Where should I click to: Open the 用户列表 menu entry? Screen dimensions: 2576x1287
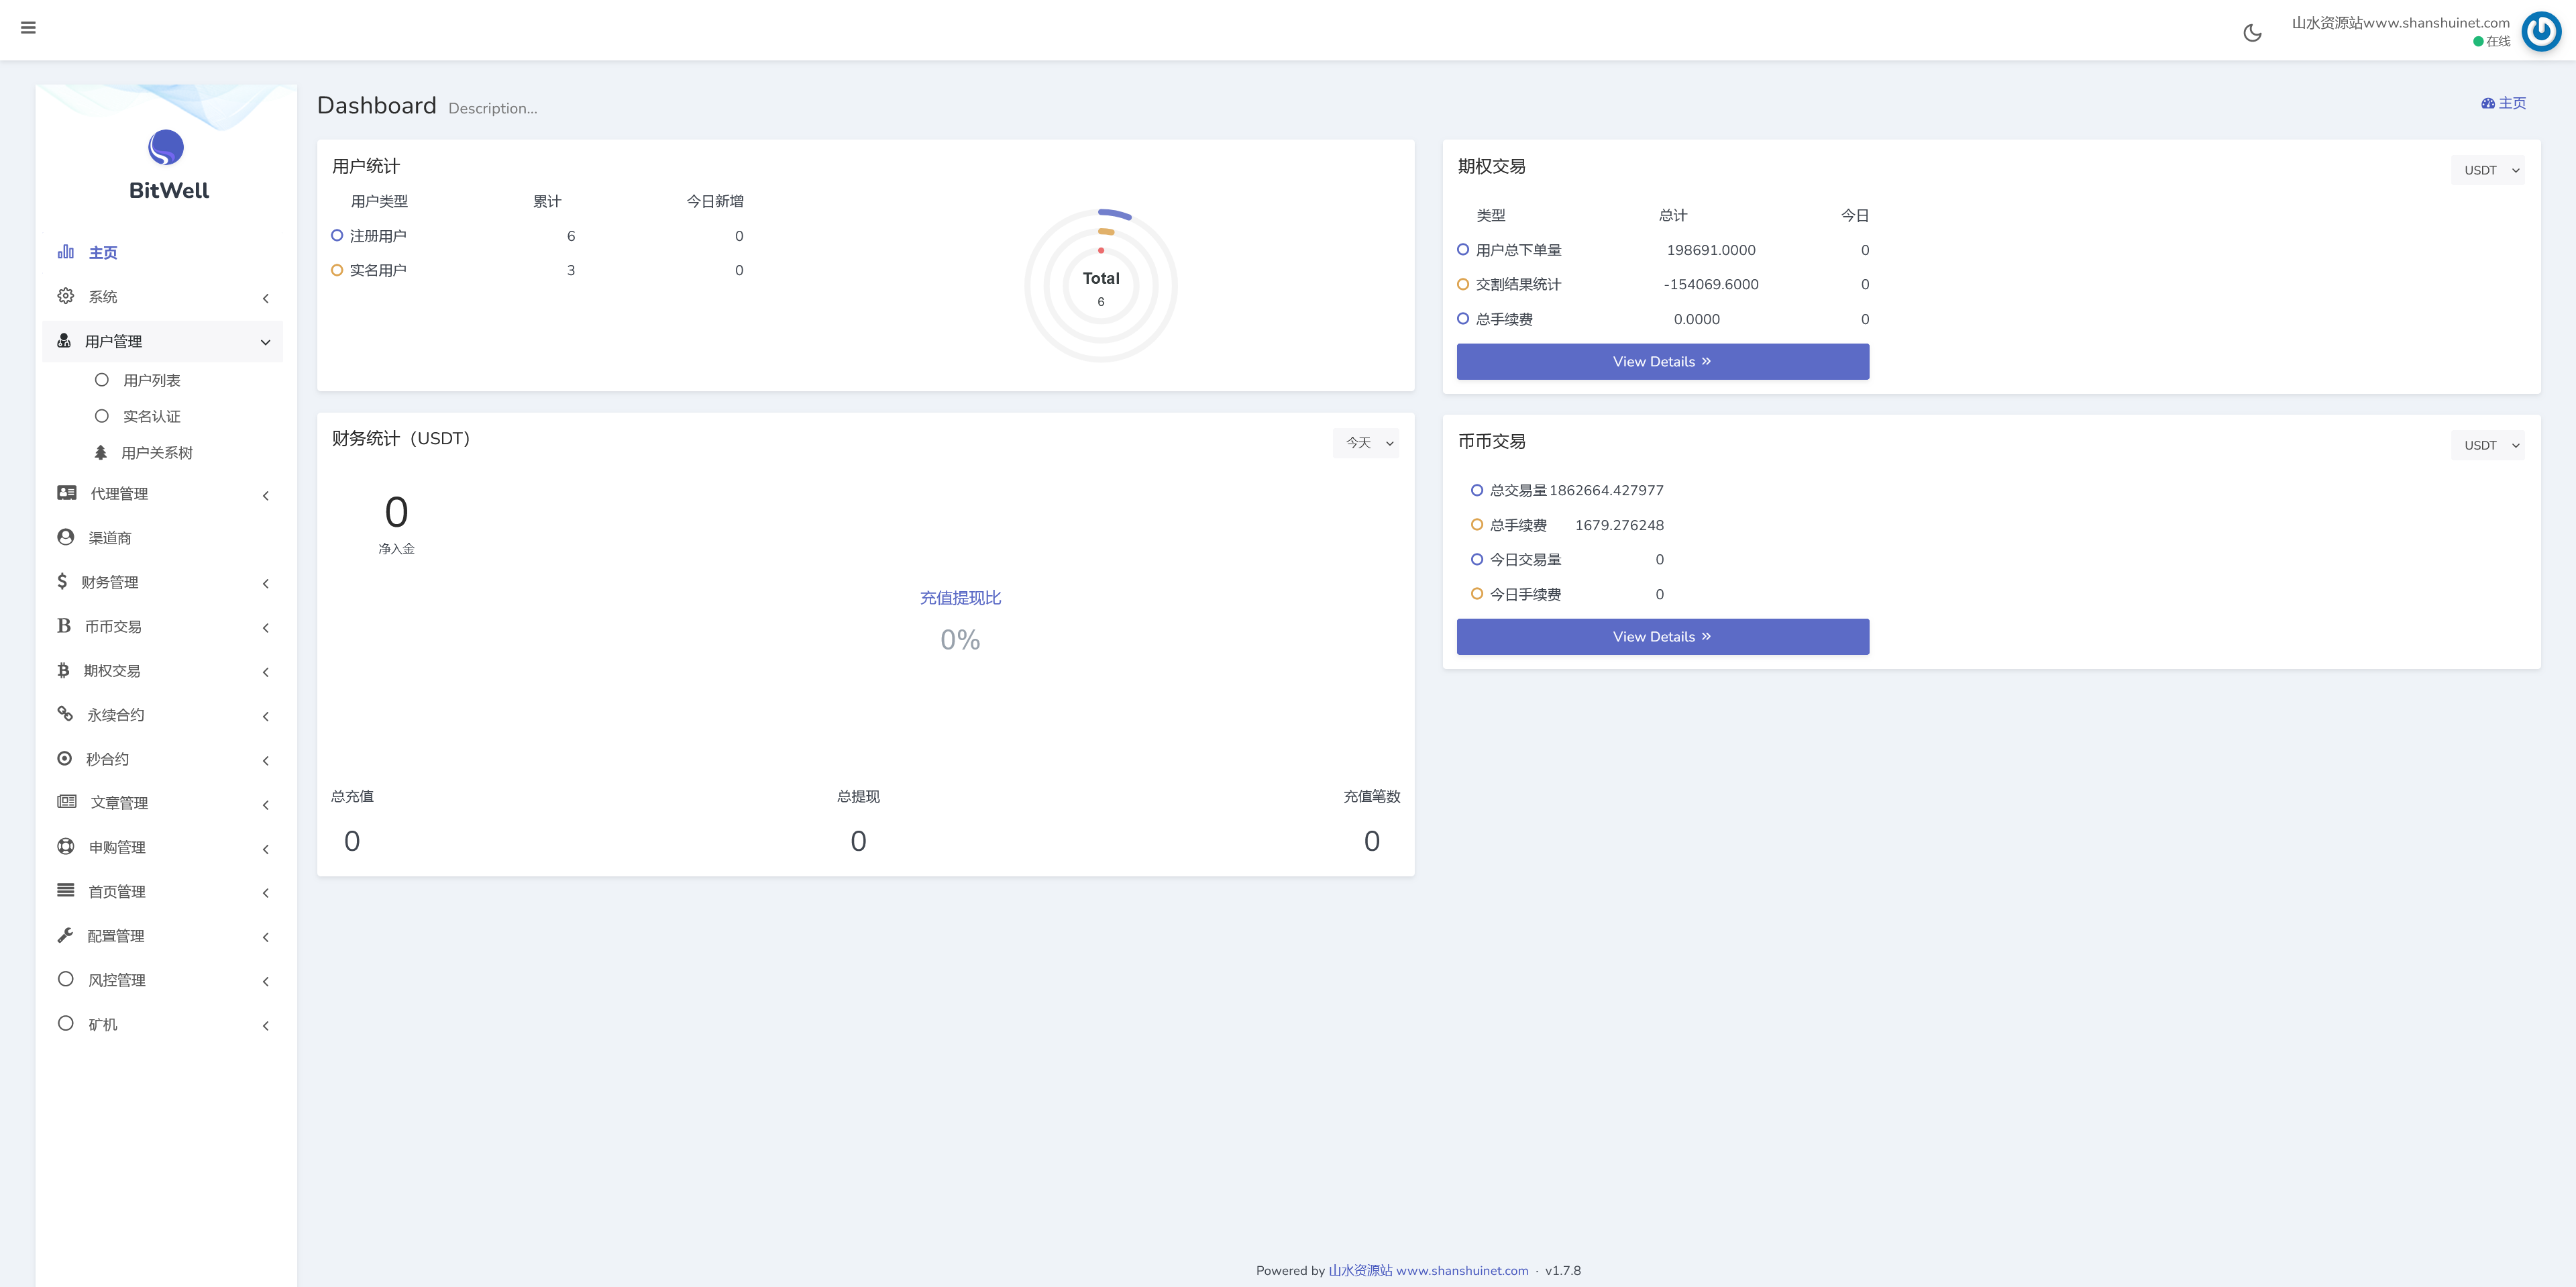tap(152, 379)
